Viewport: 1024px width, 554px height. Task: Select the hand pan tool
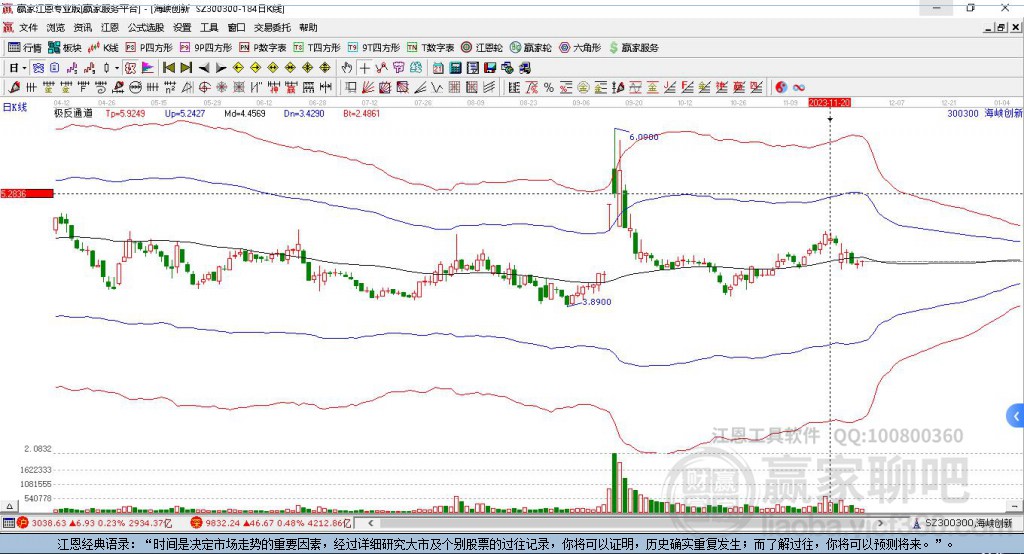[x=347, y=68]
